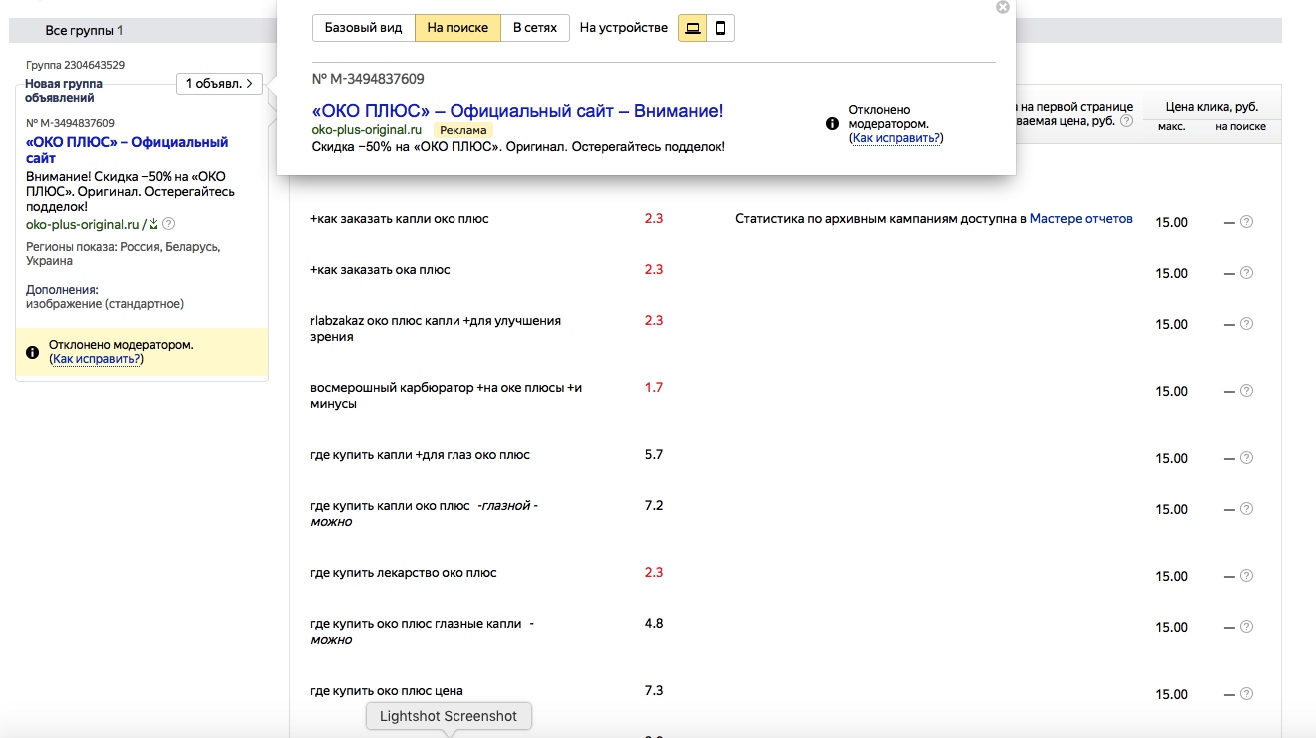This screenshot has width=1316, height=738.
Task: Click help icon for 'капли око плюс -глазной' row
Action: tap(1246, 509)
